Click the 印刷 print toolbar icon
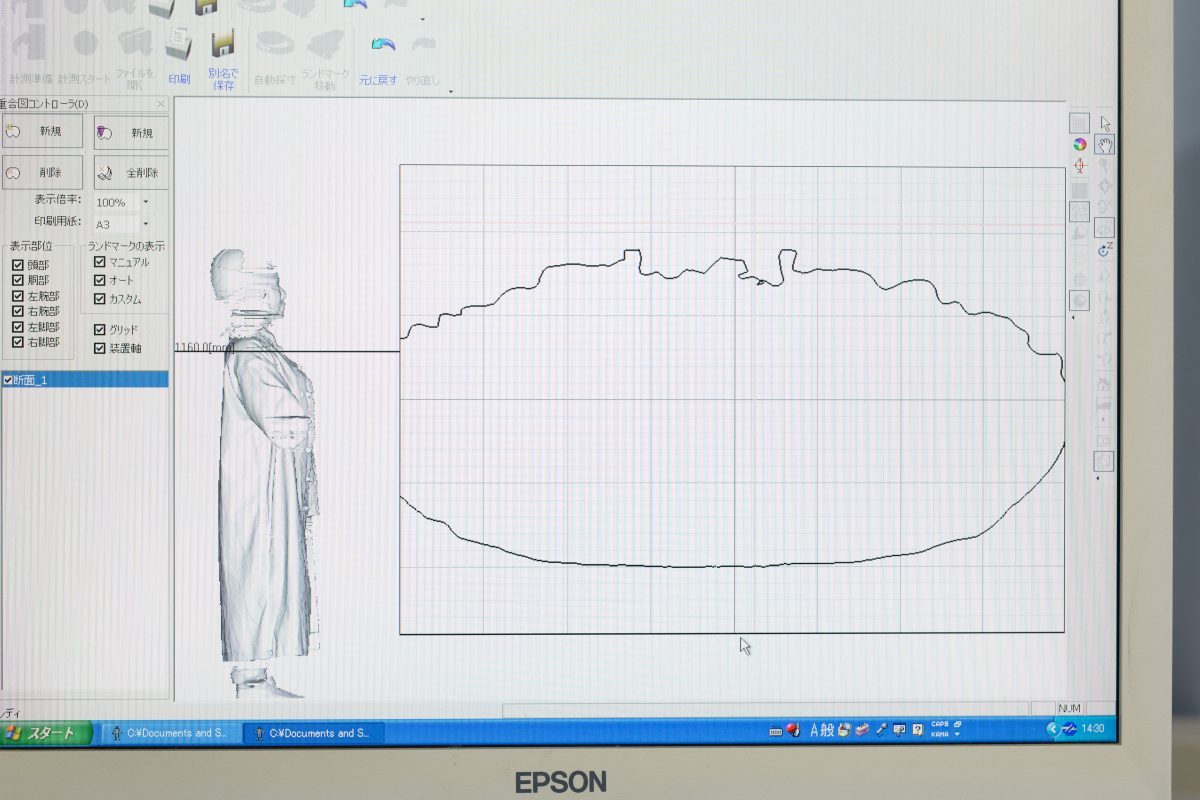The height and width of the screenshot is (800, 1200). [179, 44]
